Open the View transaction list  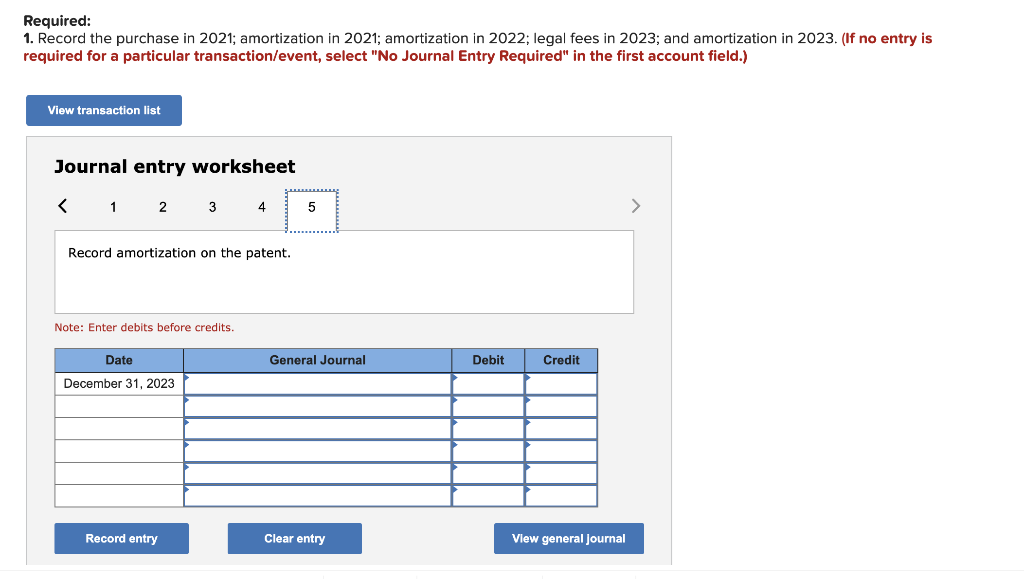(103, 110)
